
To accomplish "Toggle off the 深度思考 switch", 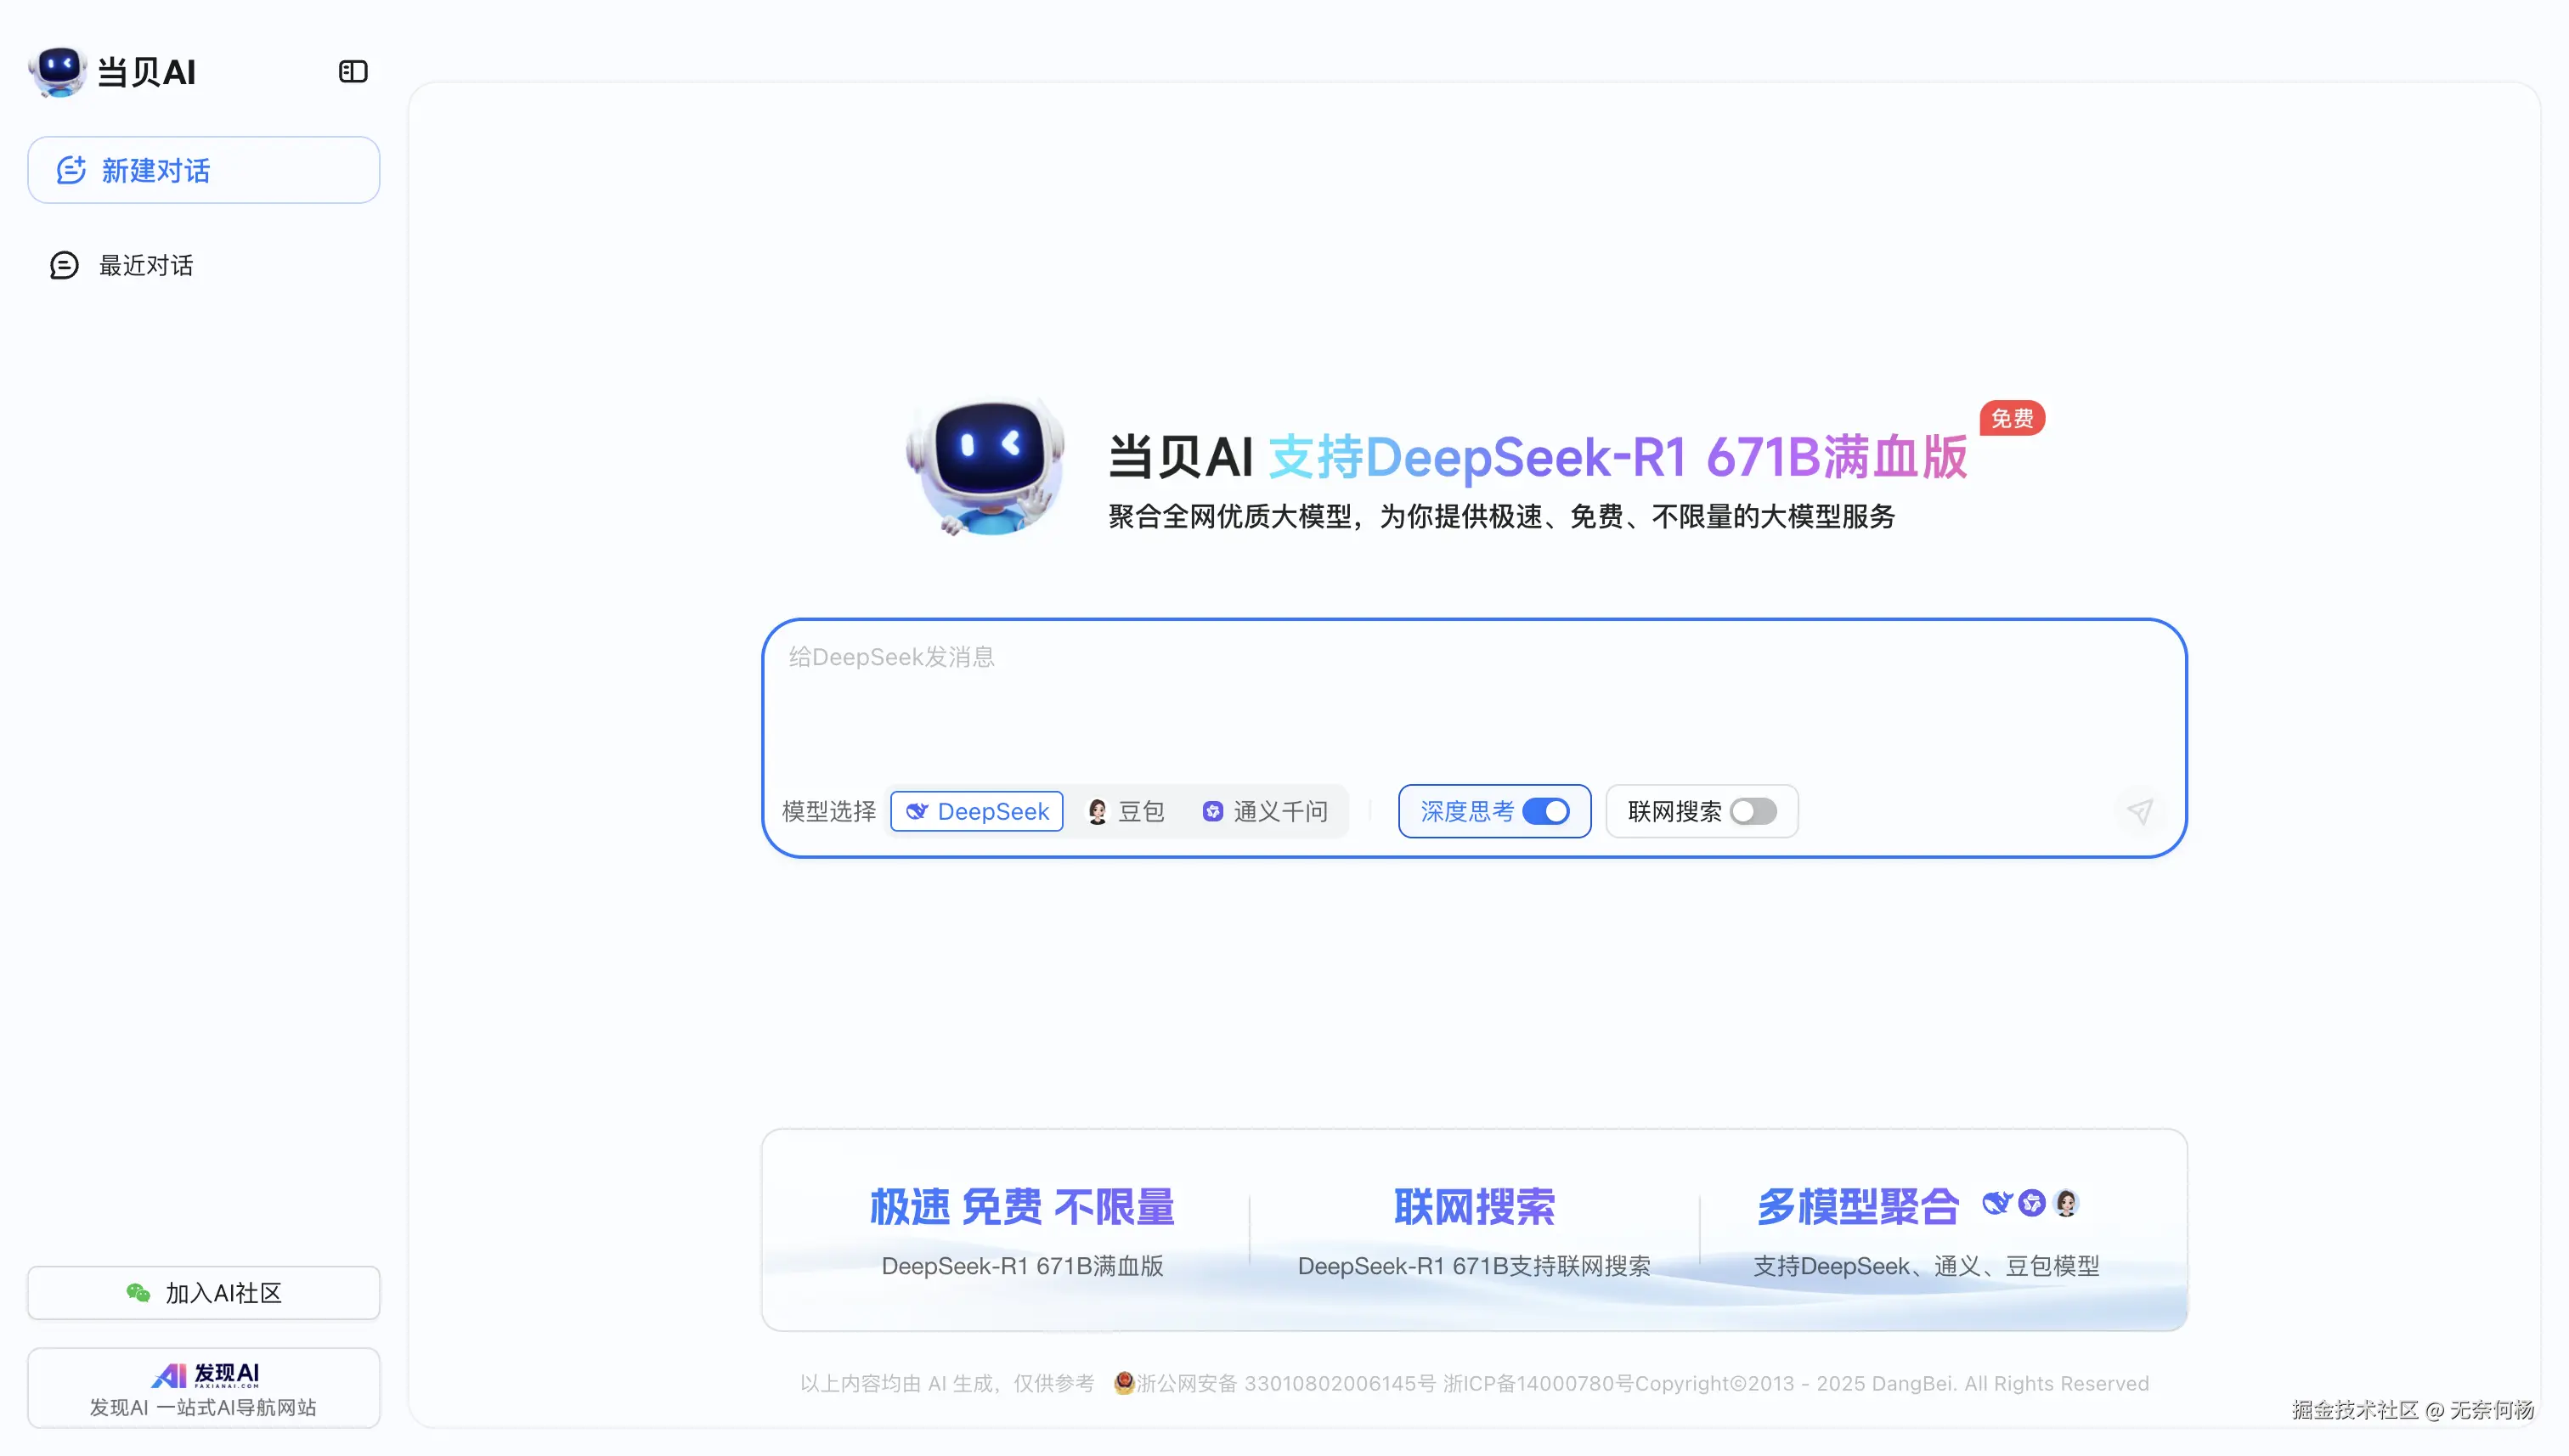I will pos(1545,811).
